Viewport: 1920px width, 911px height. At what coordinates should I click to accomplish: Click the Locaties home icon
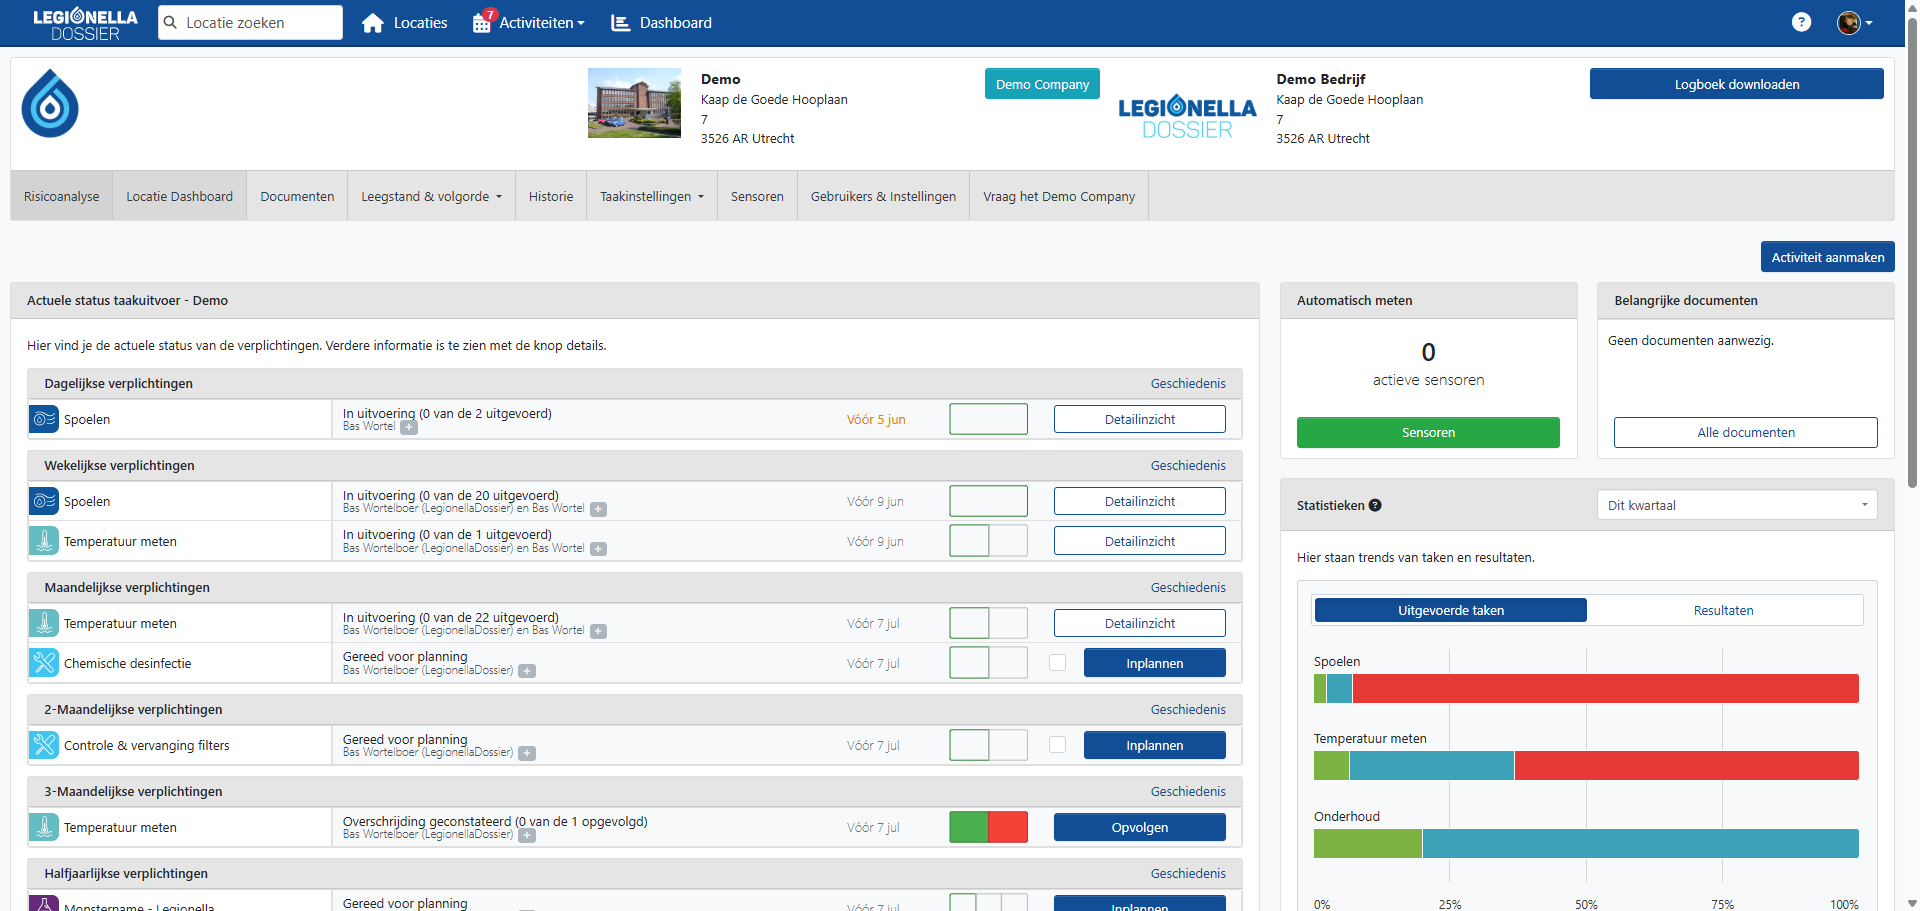(x=373, y=23)
